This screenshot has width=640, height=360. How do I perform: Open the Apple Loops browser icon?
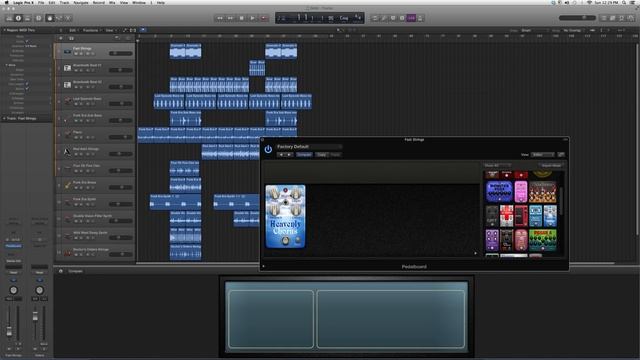pos(622,18)
